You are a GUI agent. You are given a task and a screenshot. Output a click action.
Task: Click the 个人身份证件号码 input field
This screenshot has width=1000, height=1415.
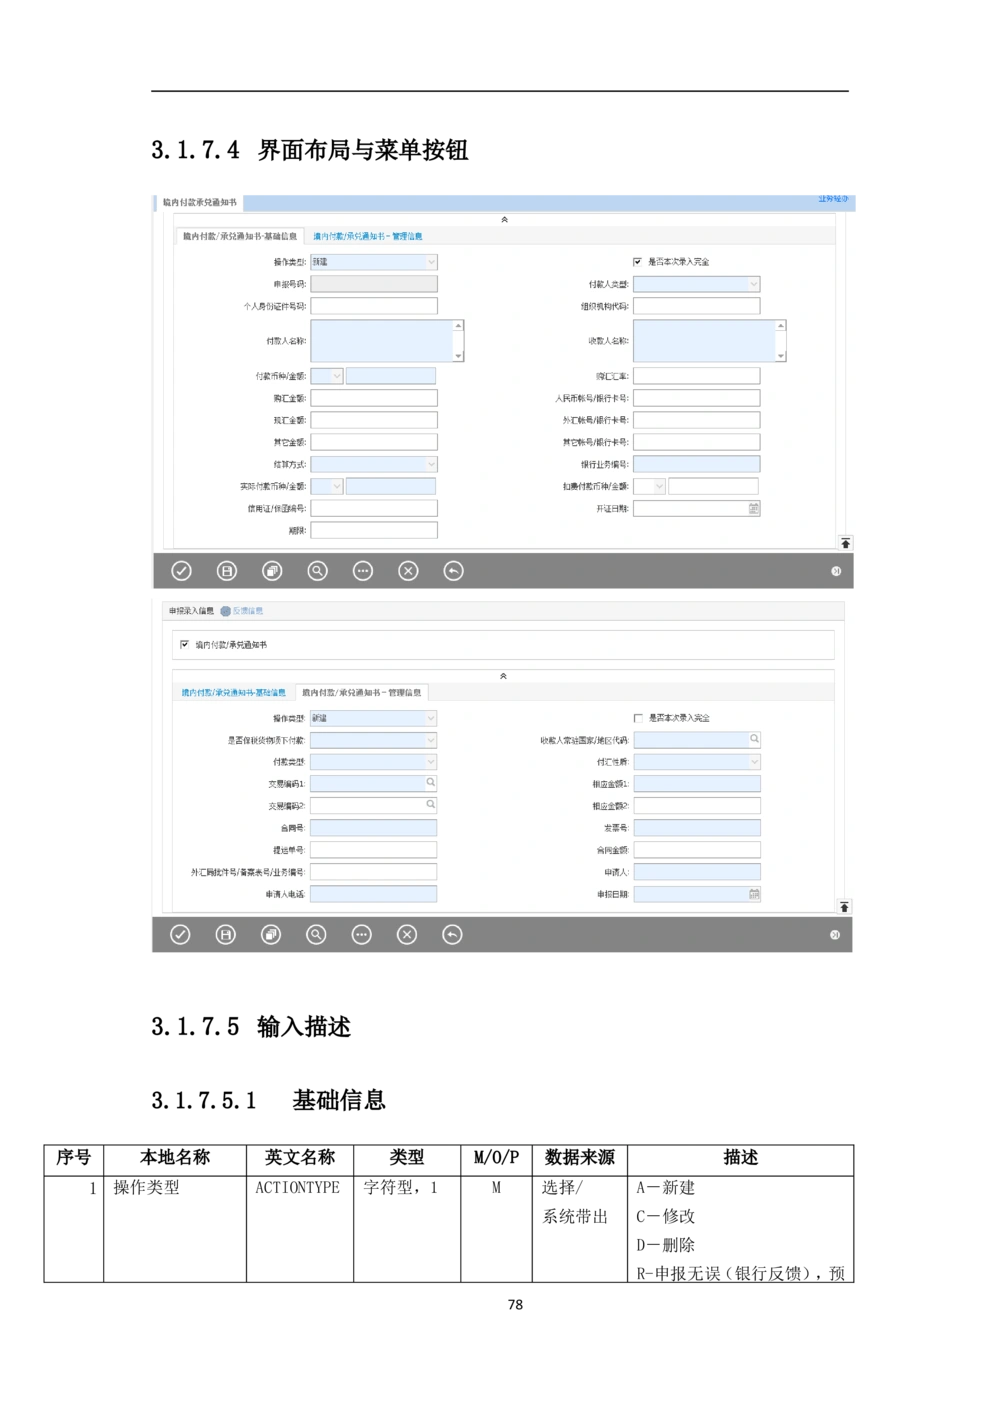(373, 306)
